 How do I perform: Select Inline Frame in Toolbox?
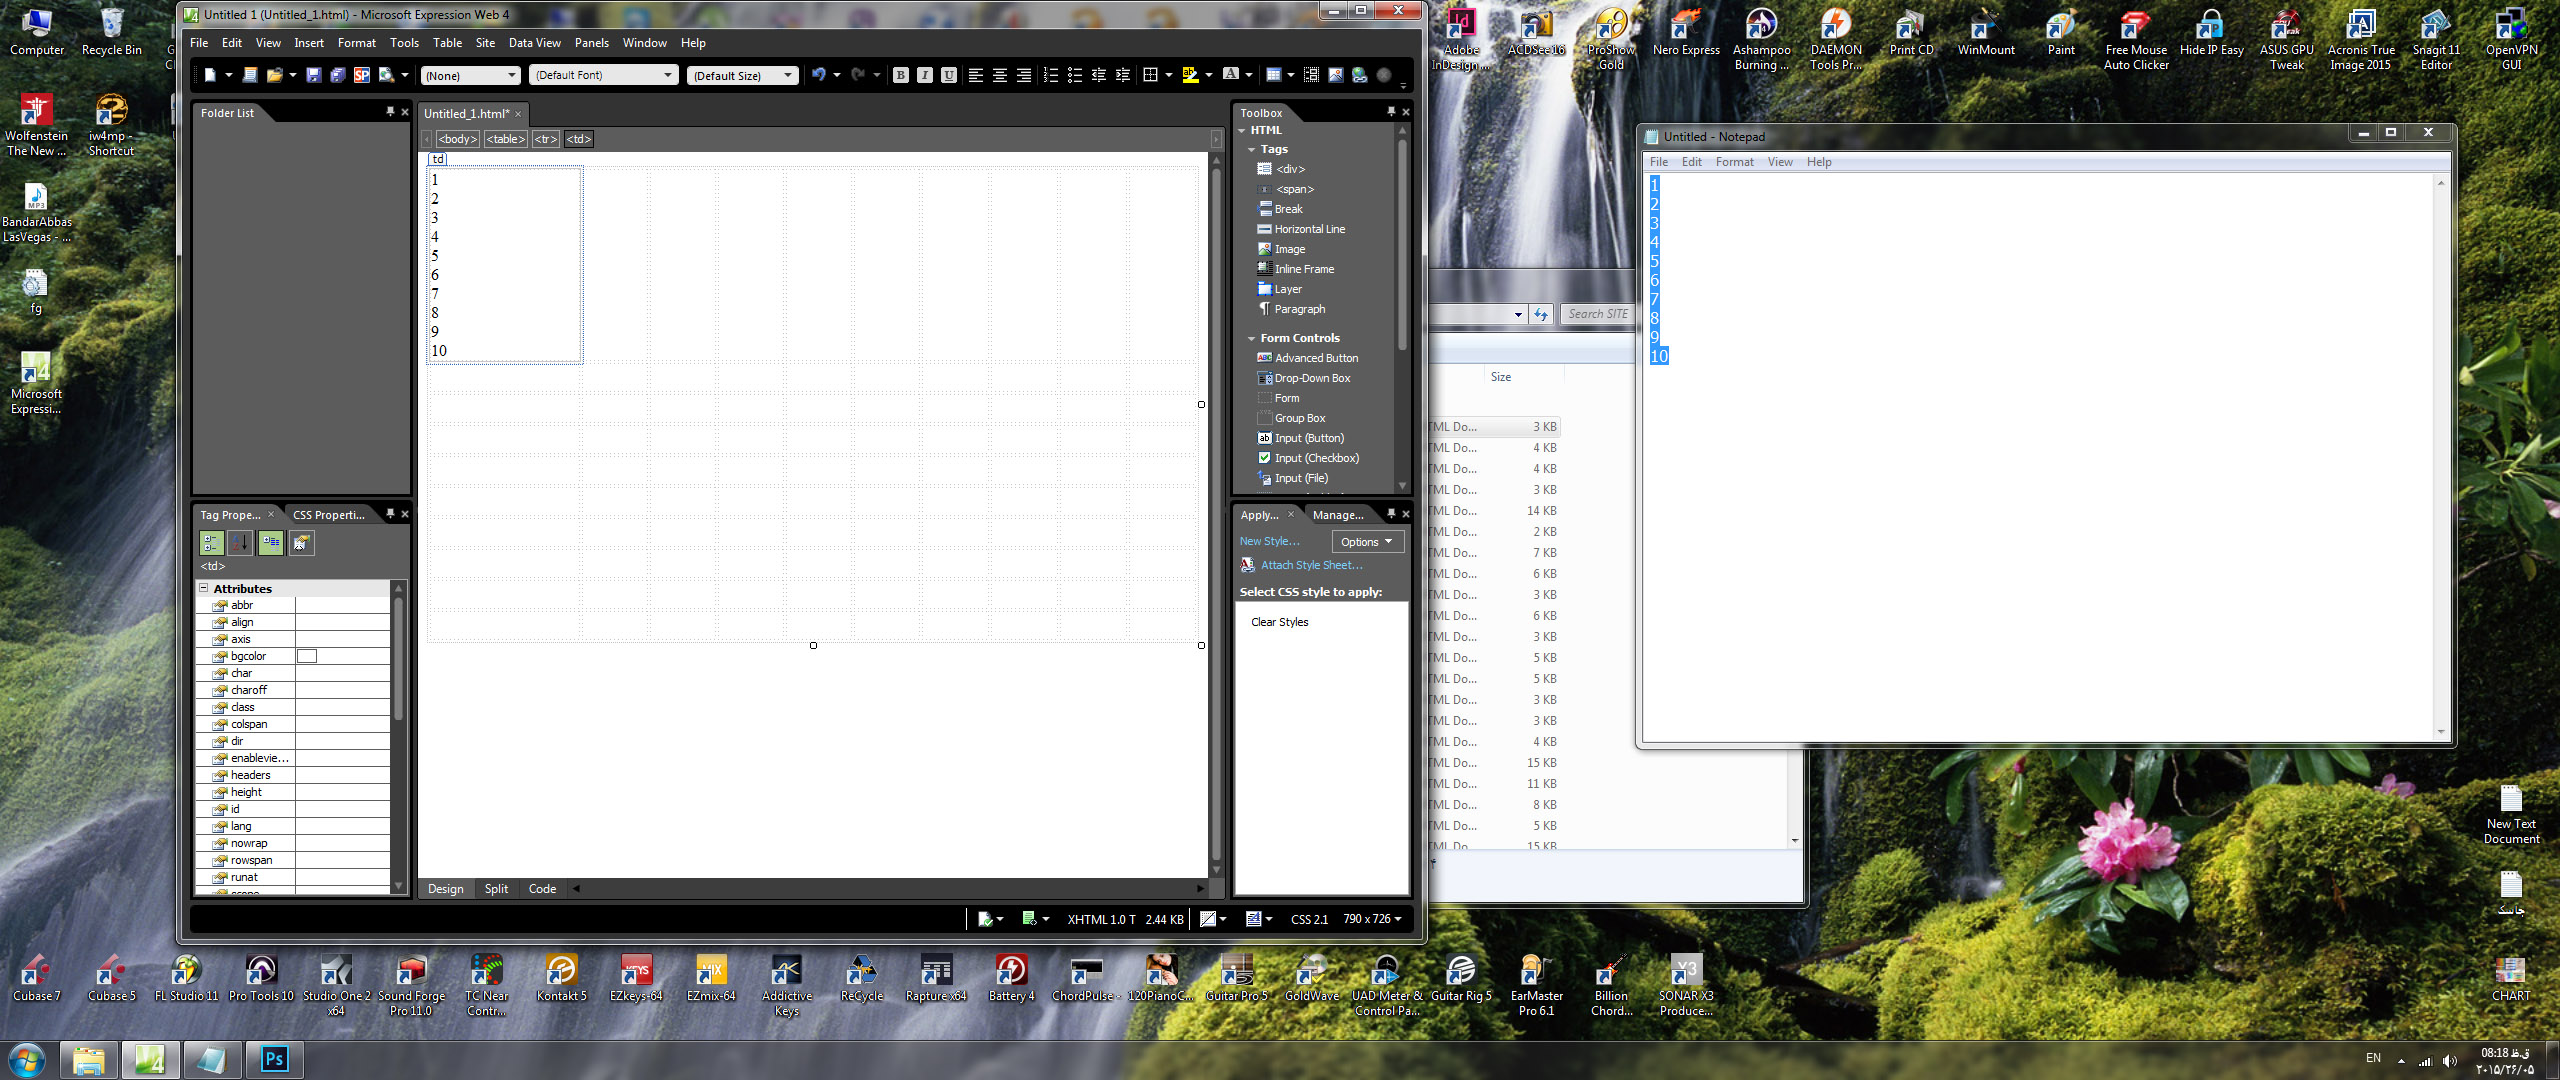[1296, 269]
